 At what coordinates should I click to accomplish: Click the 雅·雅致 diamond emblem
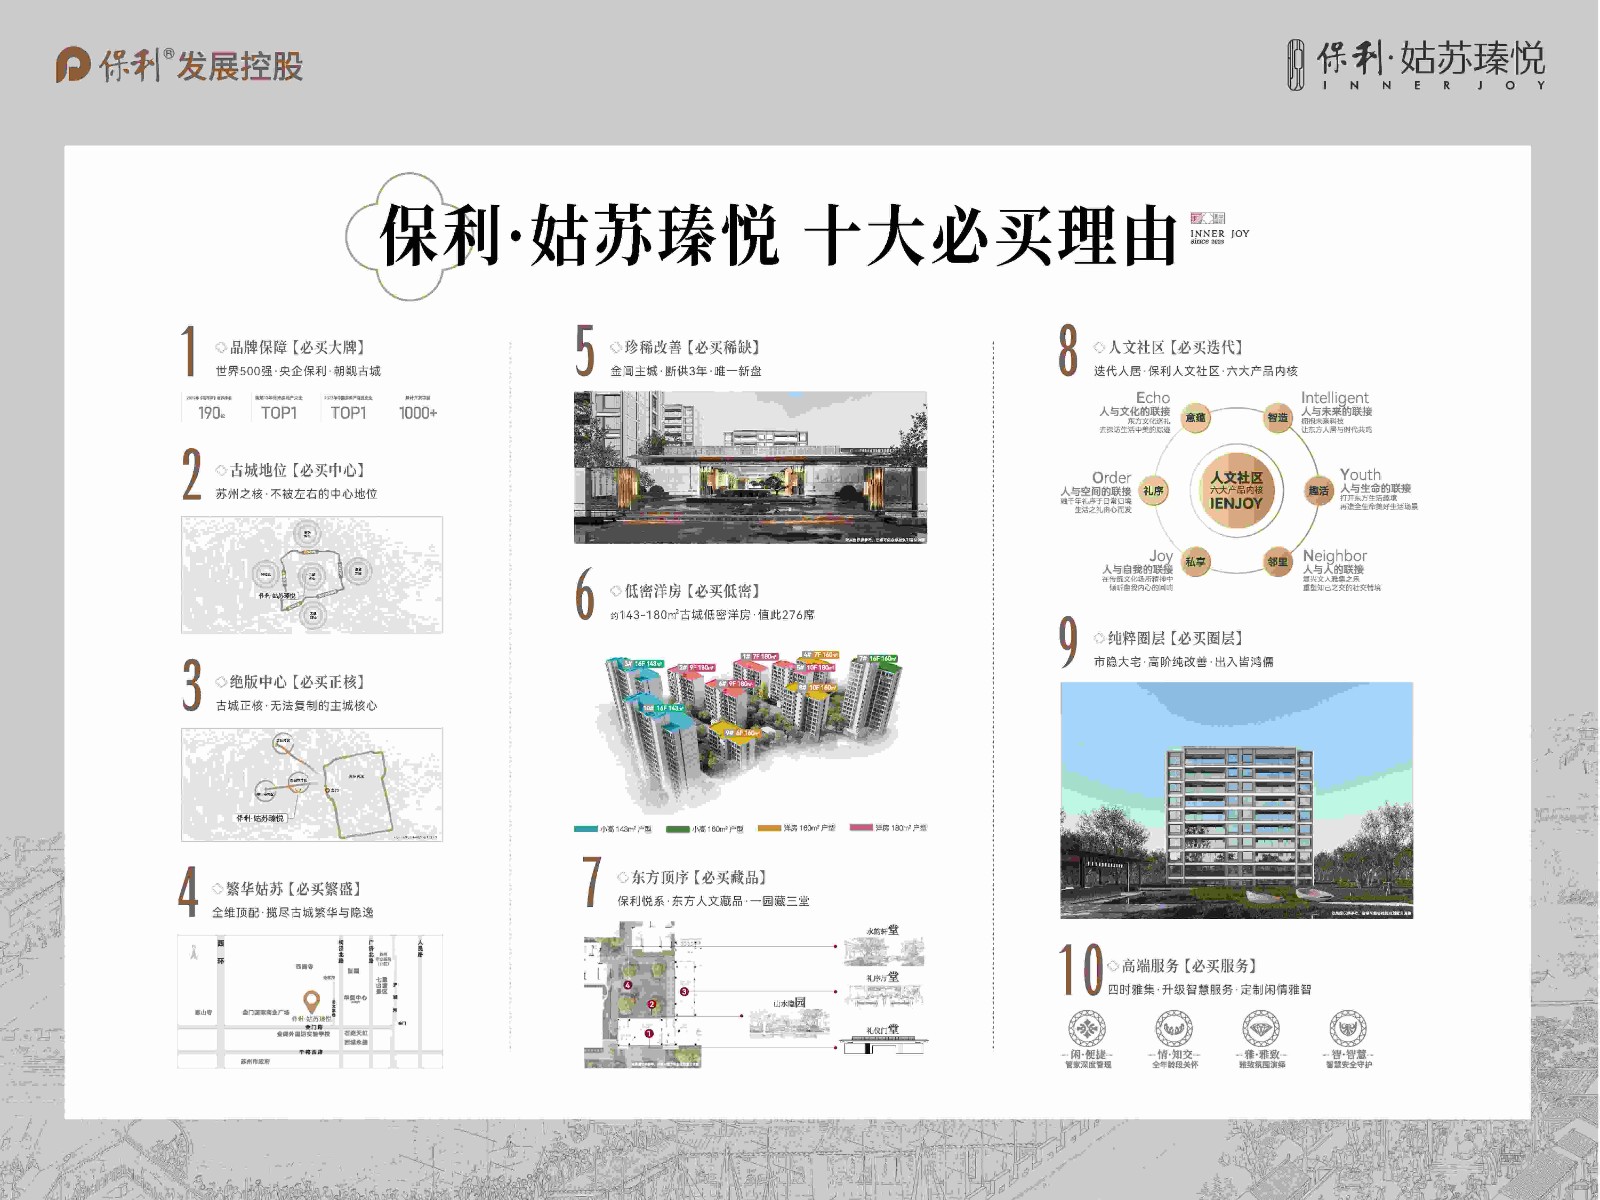pos(1261,1028)
